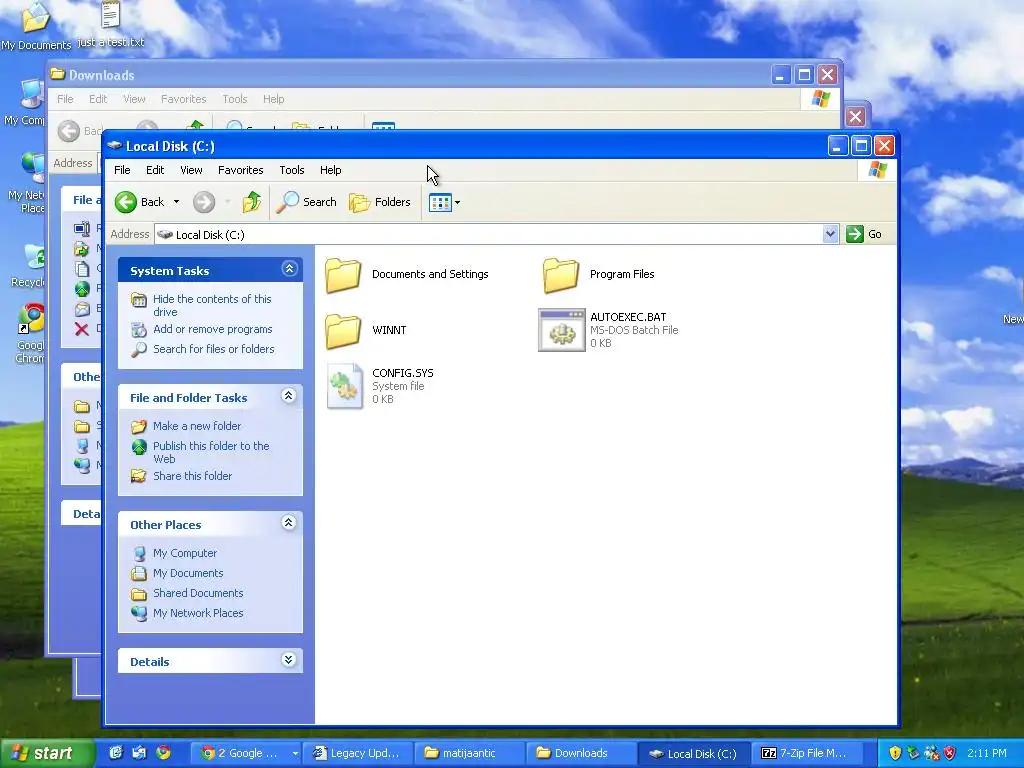Open the Search magnifier toolbar button
The width and height of the screenshot is (1024, 768).
[306, 202]
